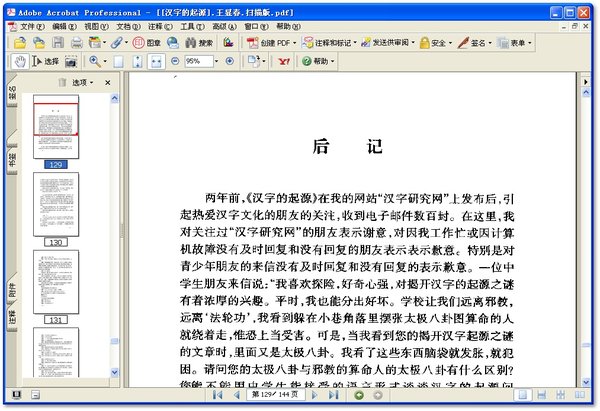The height and width of the screenshot is (411, 600).
Task: Toggle the fit width view icon
Action: point(156,62)
